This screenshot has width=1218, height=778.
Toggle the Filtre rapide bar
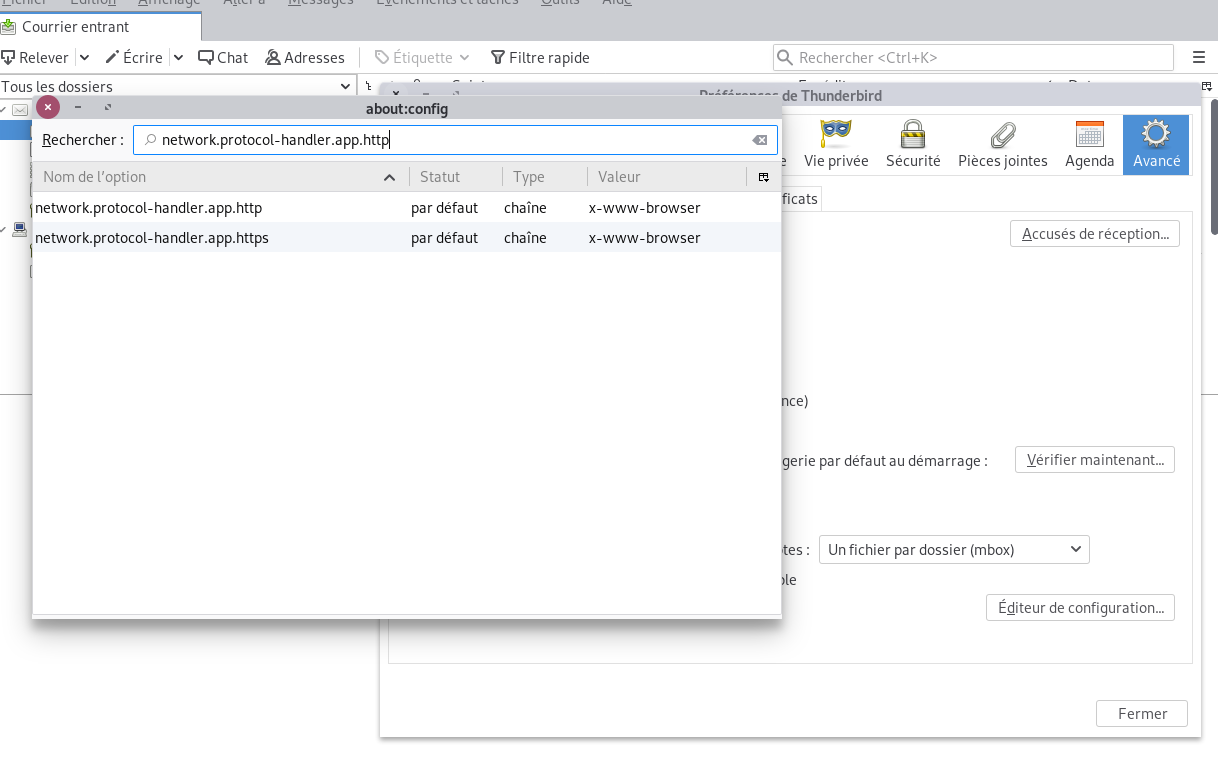540,58
